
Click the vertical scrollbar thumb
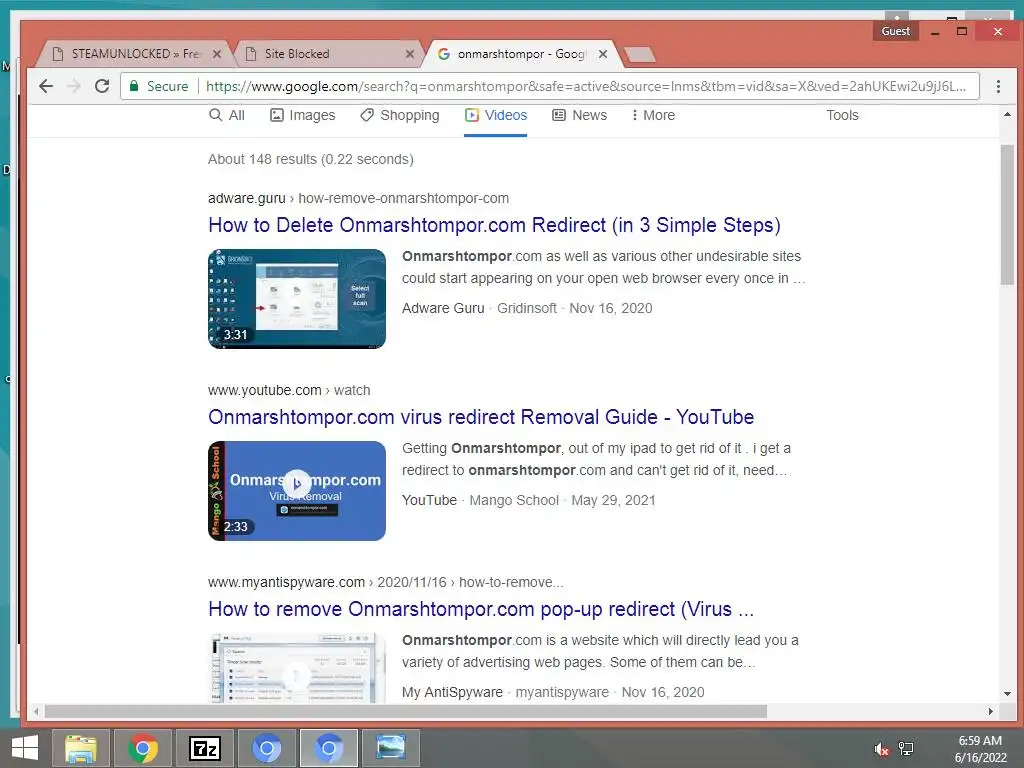pos(1007,215)
